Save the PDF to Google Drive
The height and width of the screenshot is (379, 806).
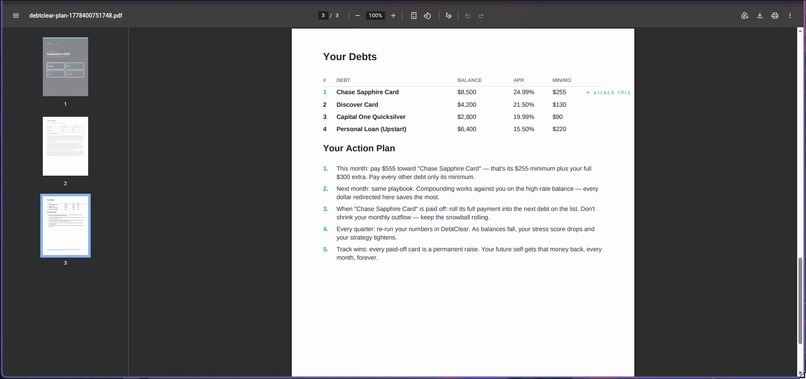[x=744, y=15]
